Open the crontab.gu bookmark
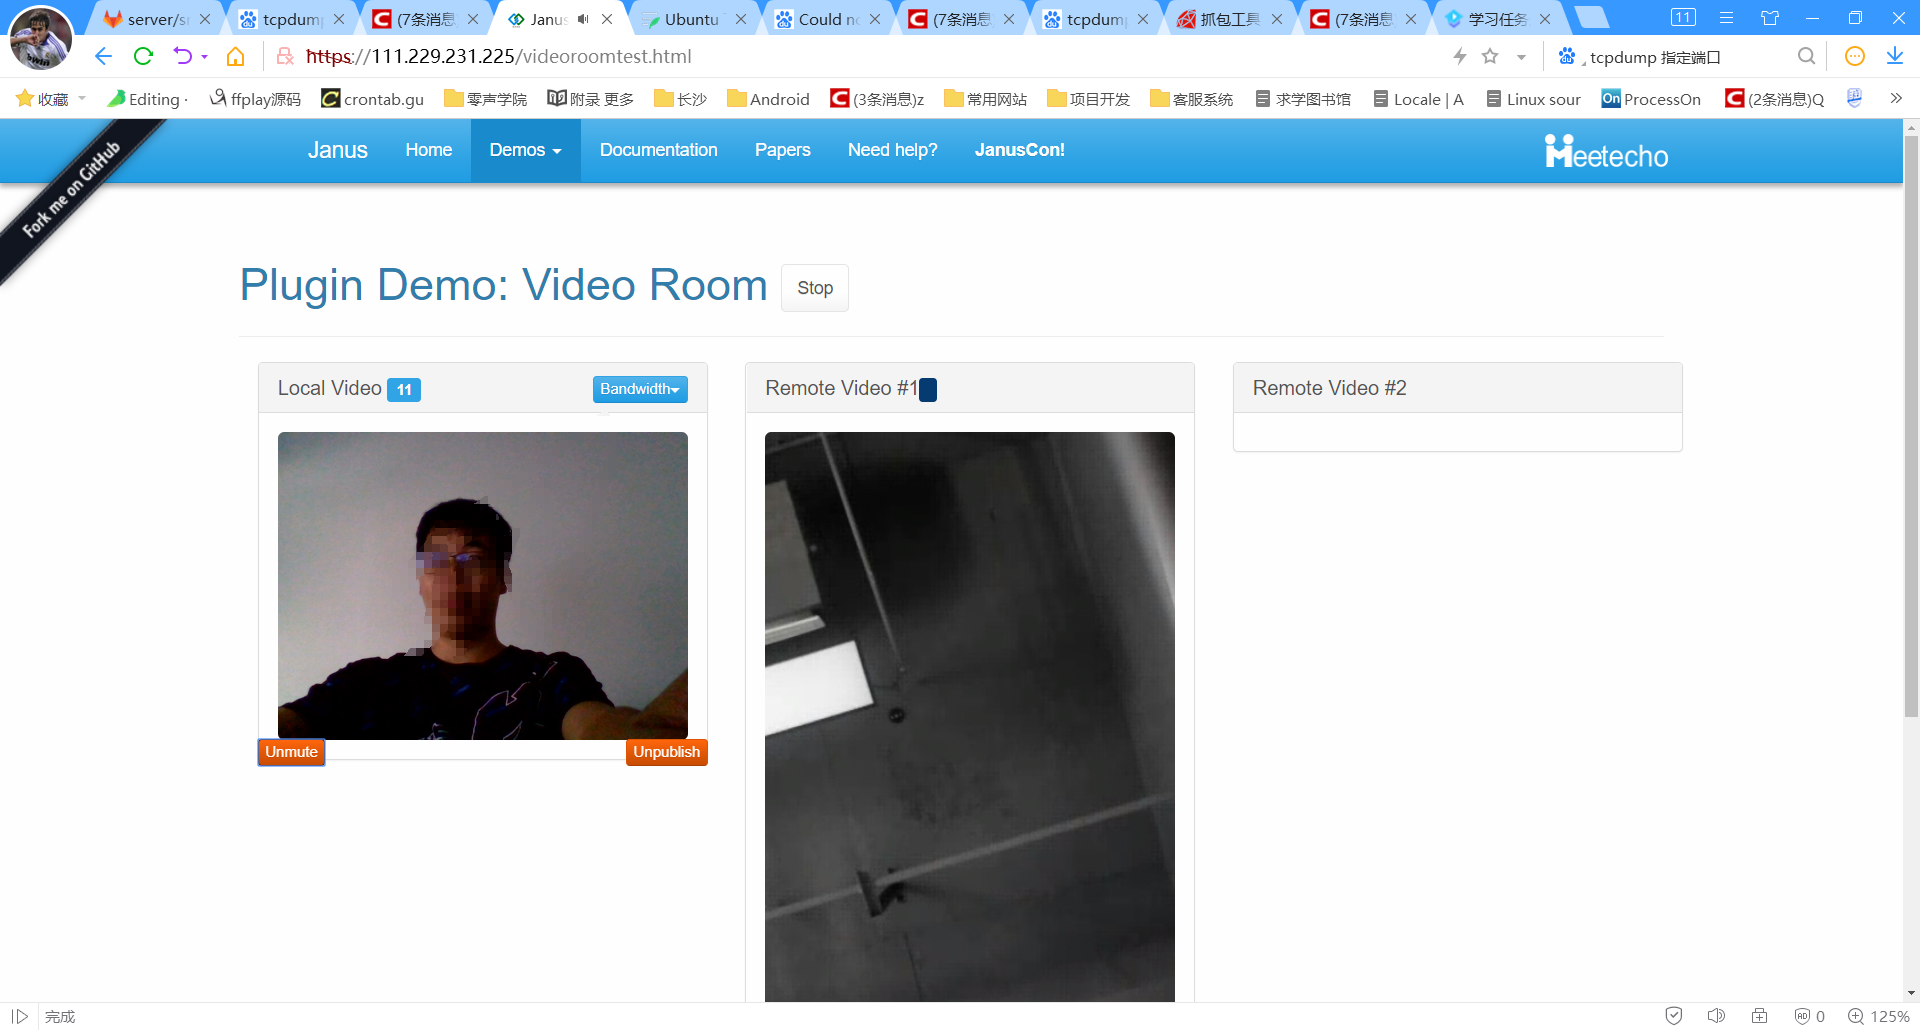This screenshot has width=1920, height=1030. point(372,98)
